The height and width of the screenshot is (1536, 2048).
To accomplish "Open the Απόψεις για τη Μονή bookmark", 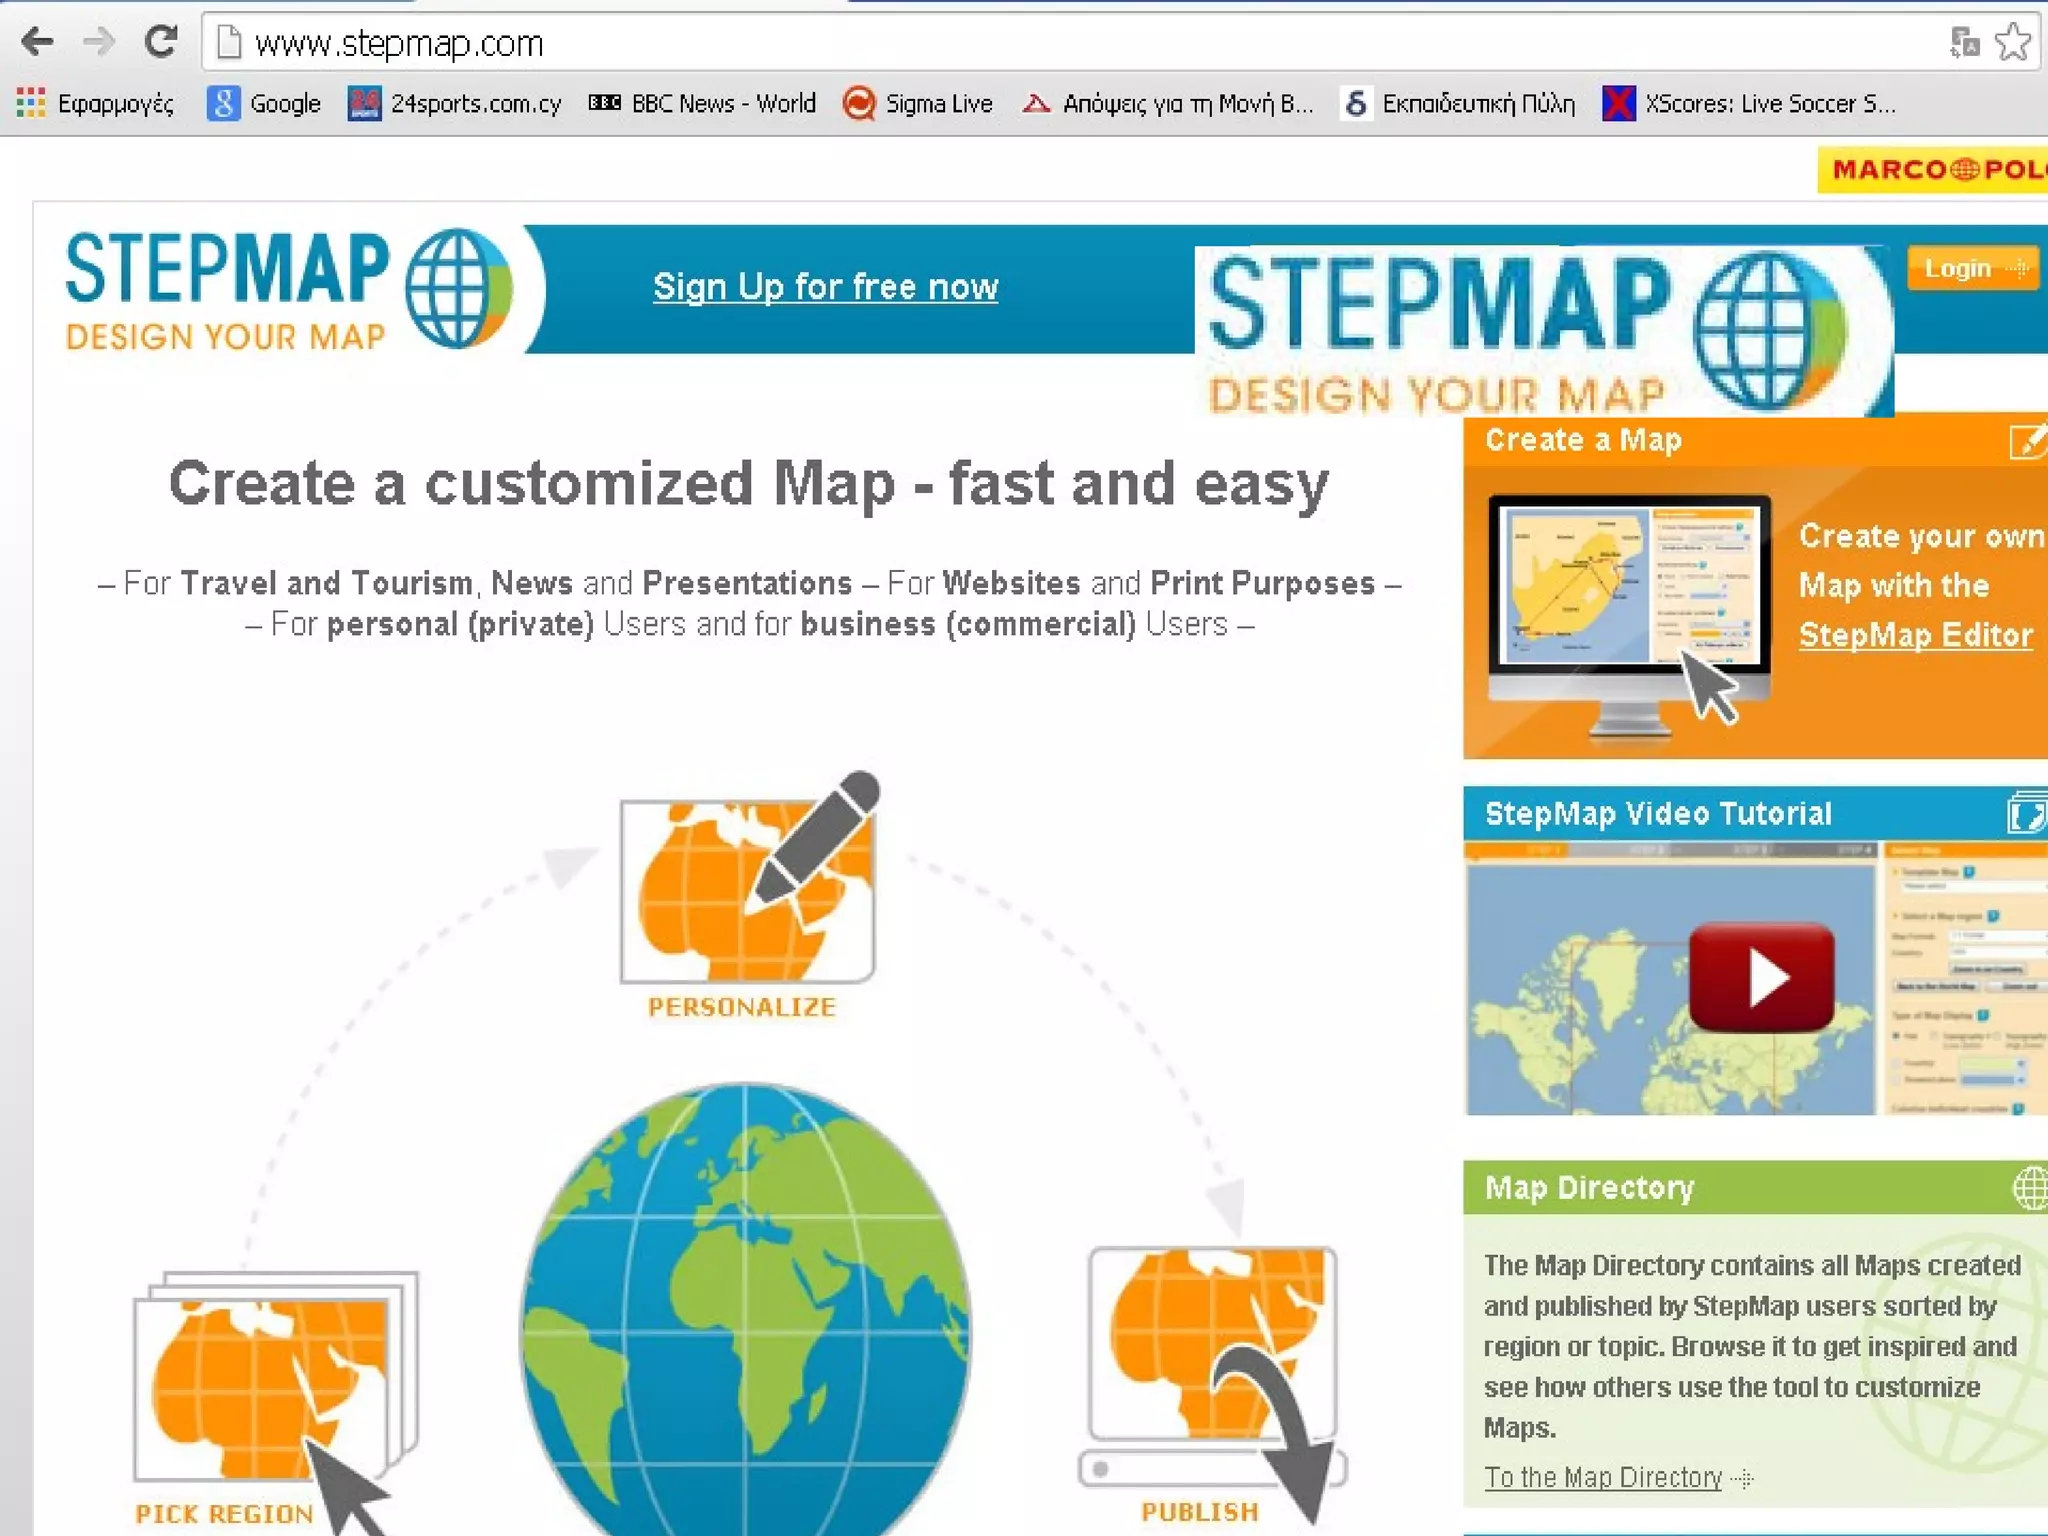I will pyautogui.click(x=1167, y=103).
